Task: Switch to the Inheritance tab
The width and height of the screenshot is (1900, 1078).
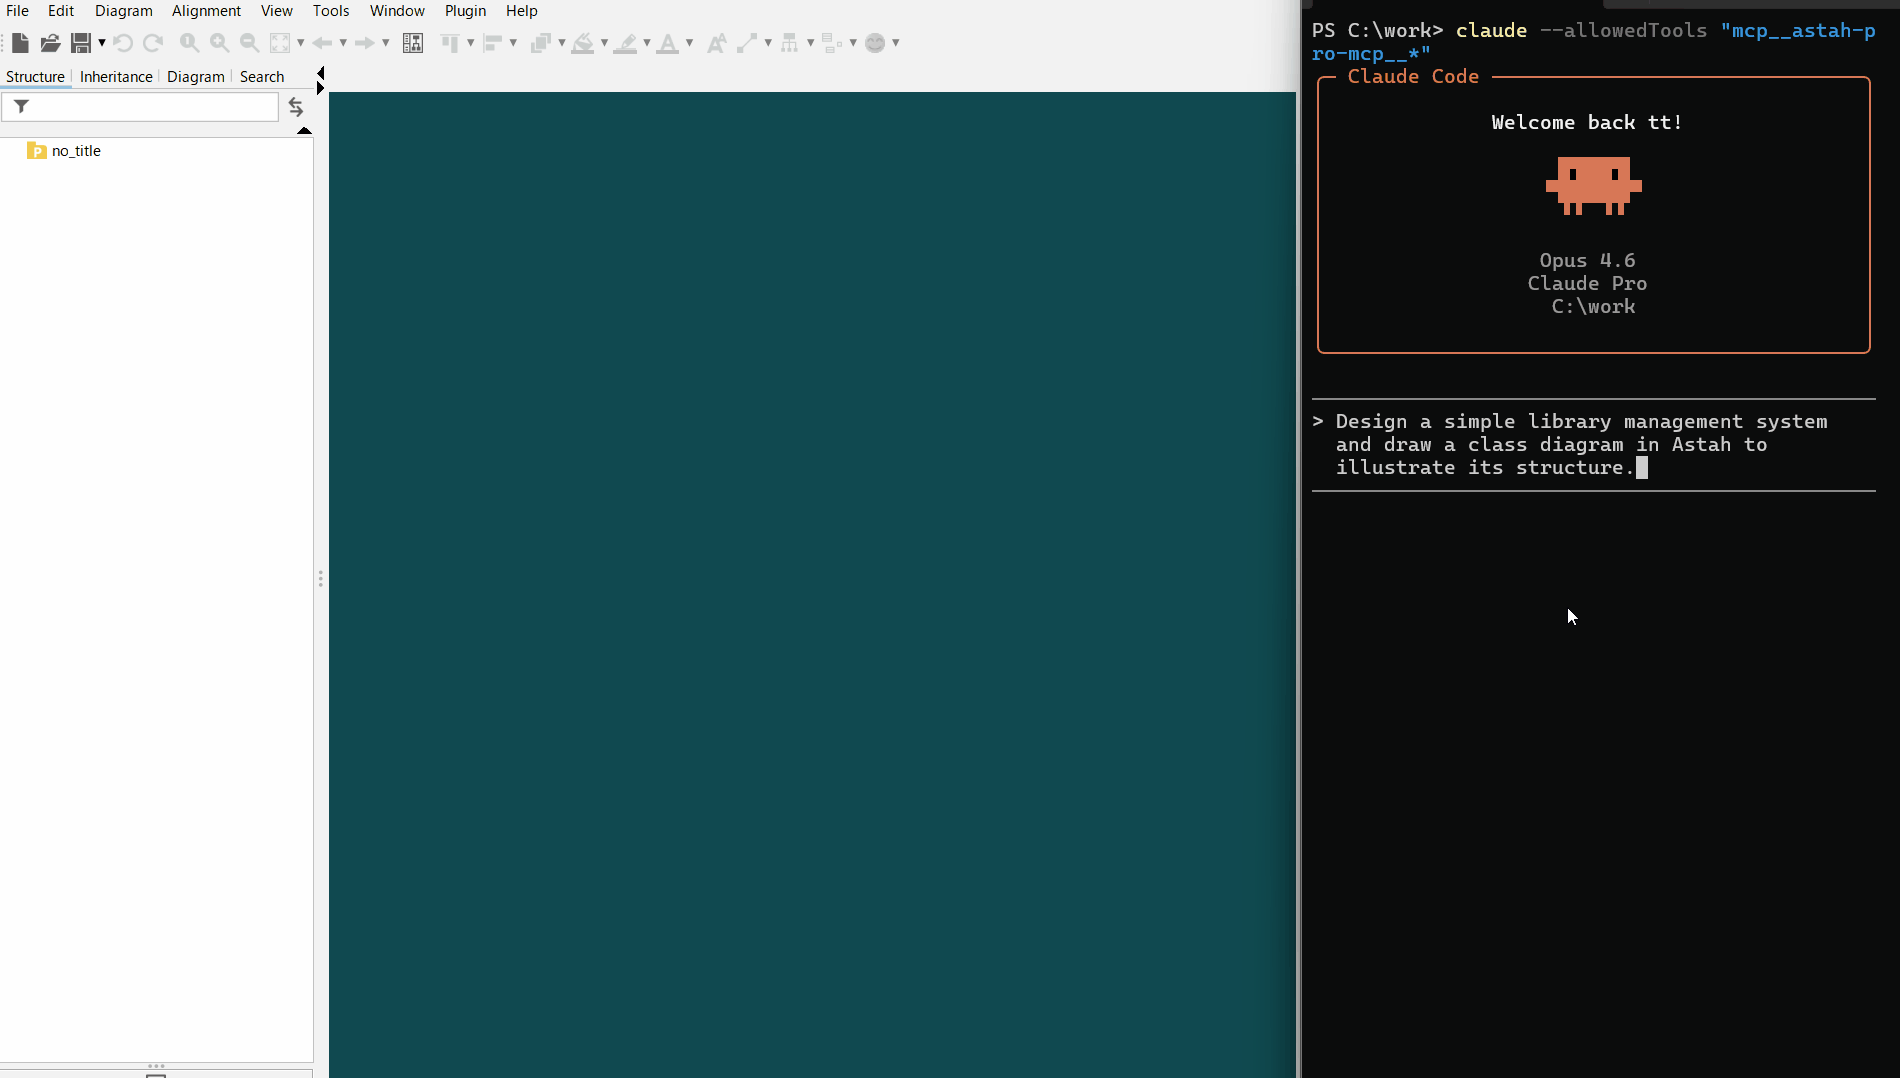Action: (115, 76)
